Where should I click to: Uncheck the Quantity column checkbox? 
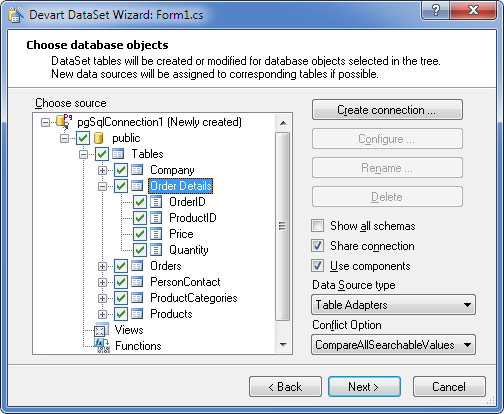[x=140, y=250]
